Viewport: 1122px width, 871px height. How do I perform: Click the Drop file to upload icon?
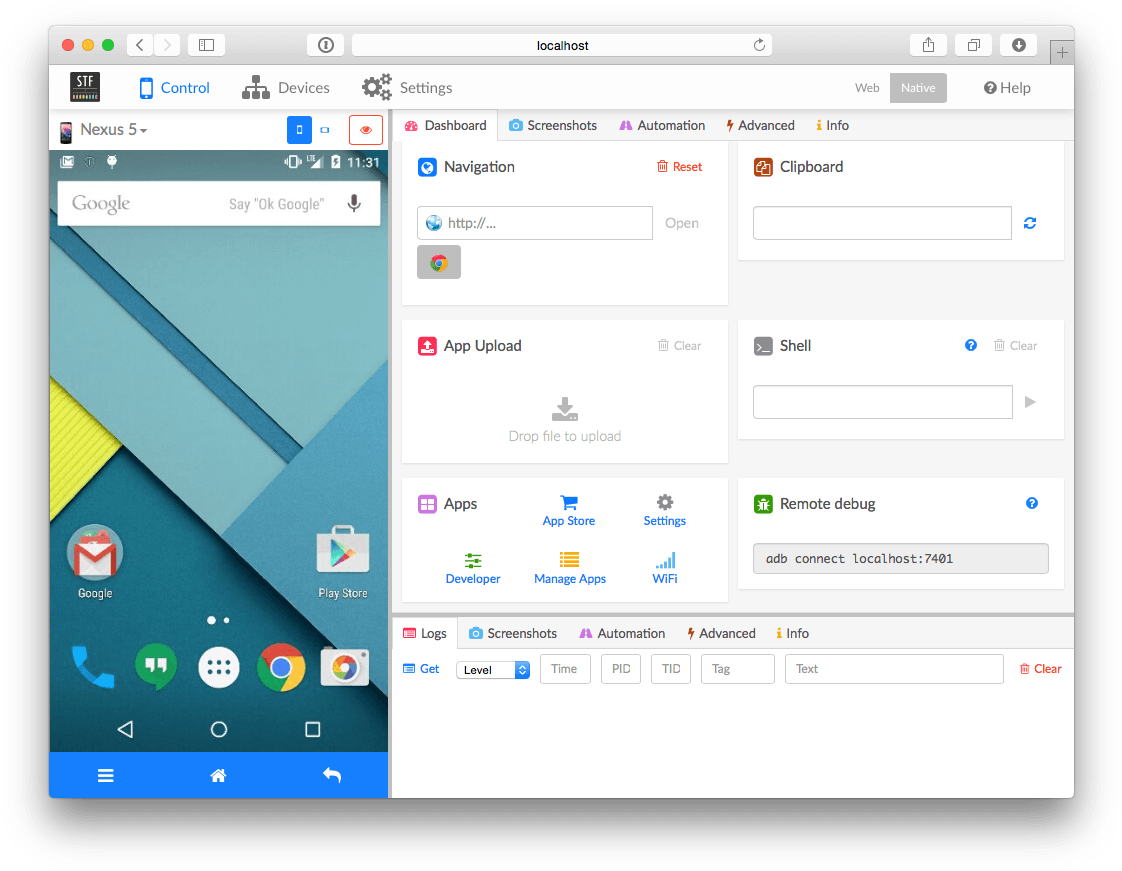(x=565, y=409)
